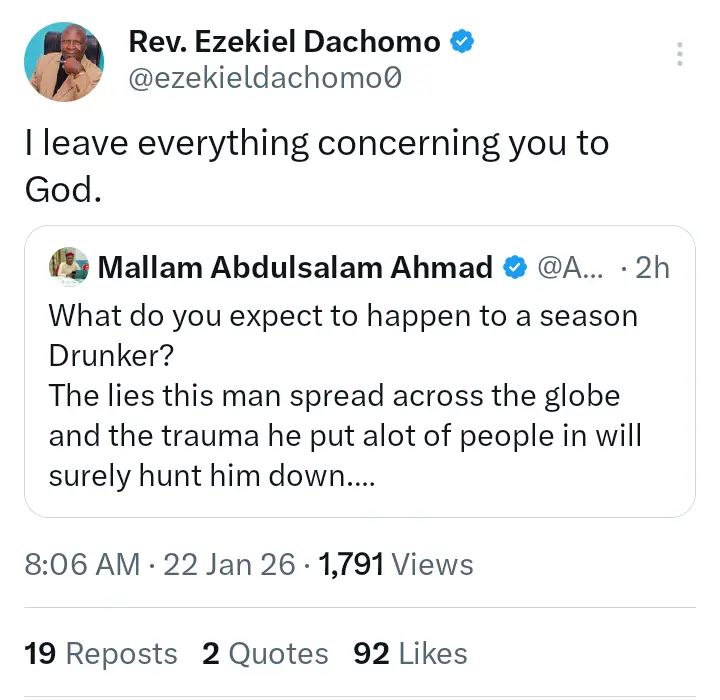Click the 8:06 AM · 22 Jan 26 timestamp

click(160, 565)
